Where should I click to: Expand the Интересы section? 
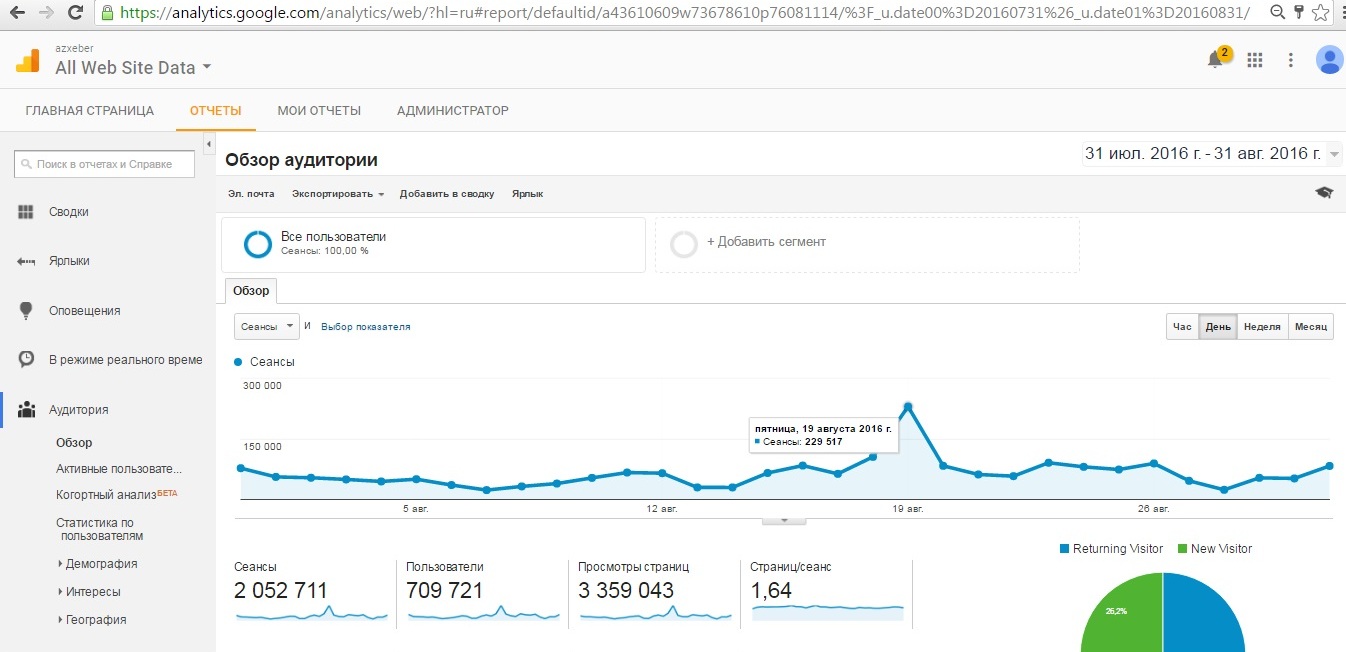(89, 592)
